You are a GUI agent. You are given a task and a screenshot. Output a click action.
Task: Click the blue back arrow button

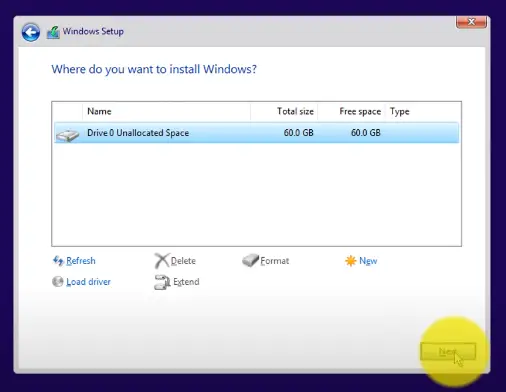(31, 32)
